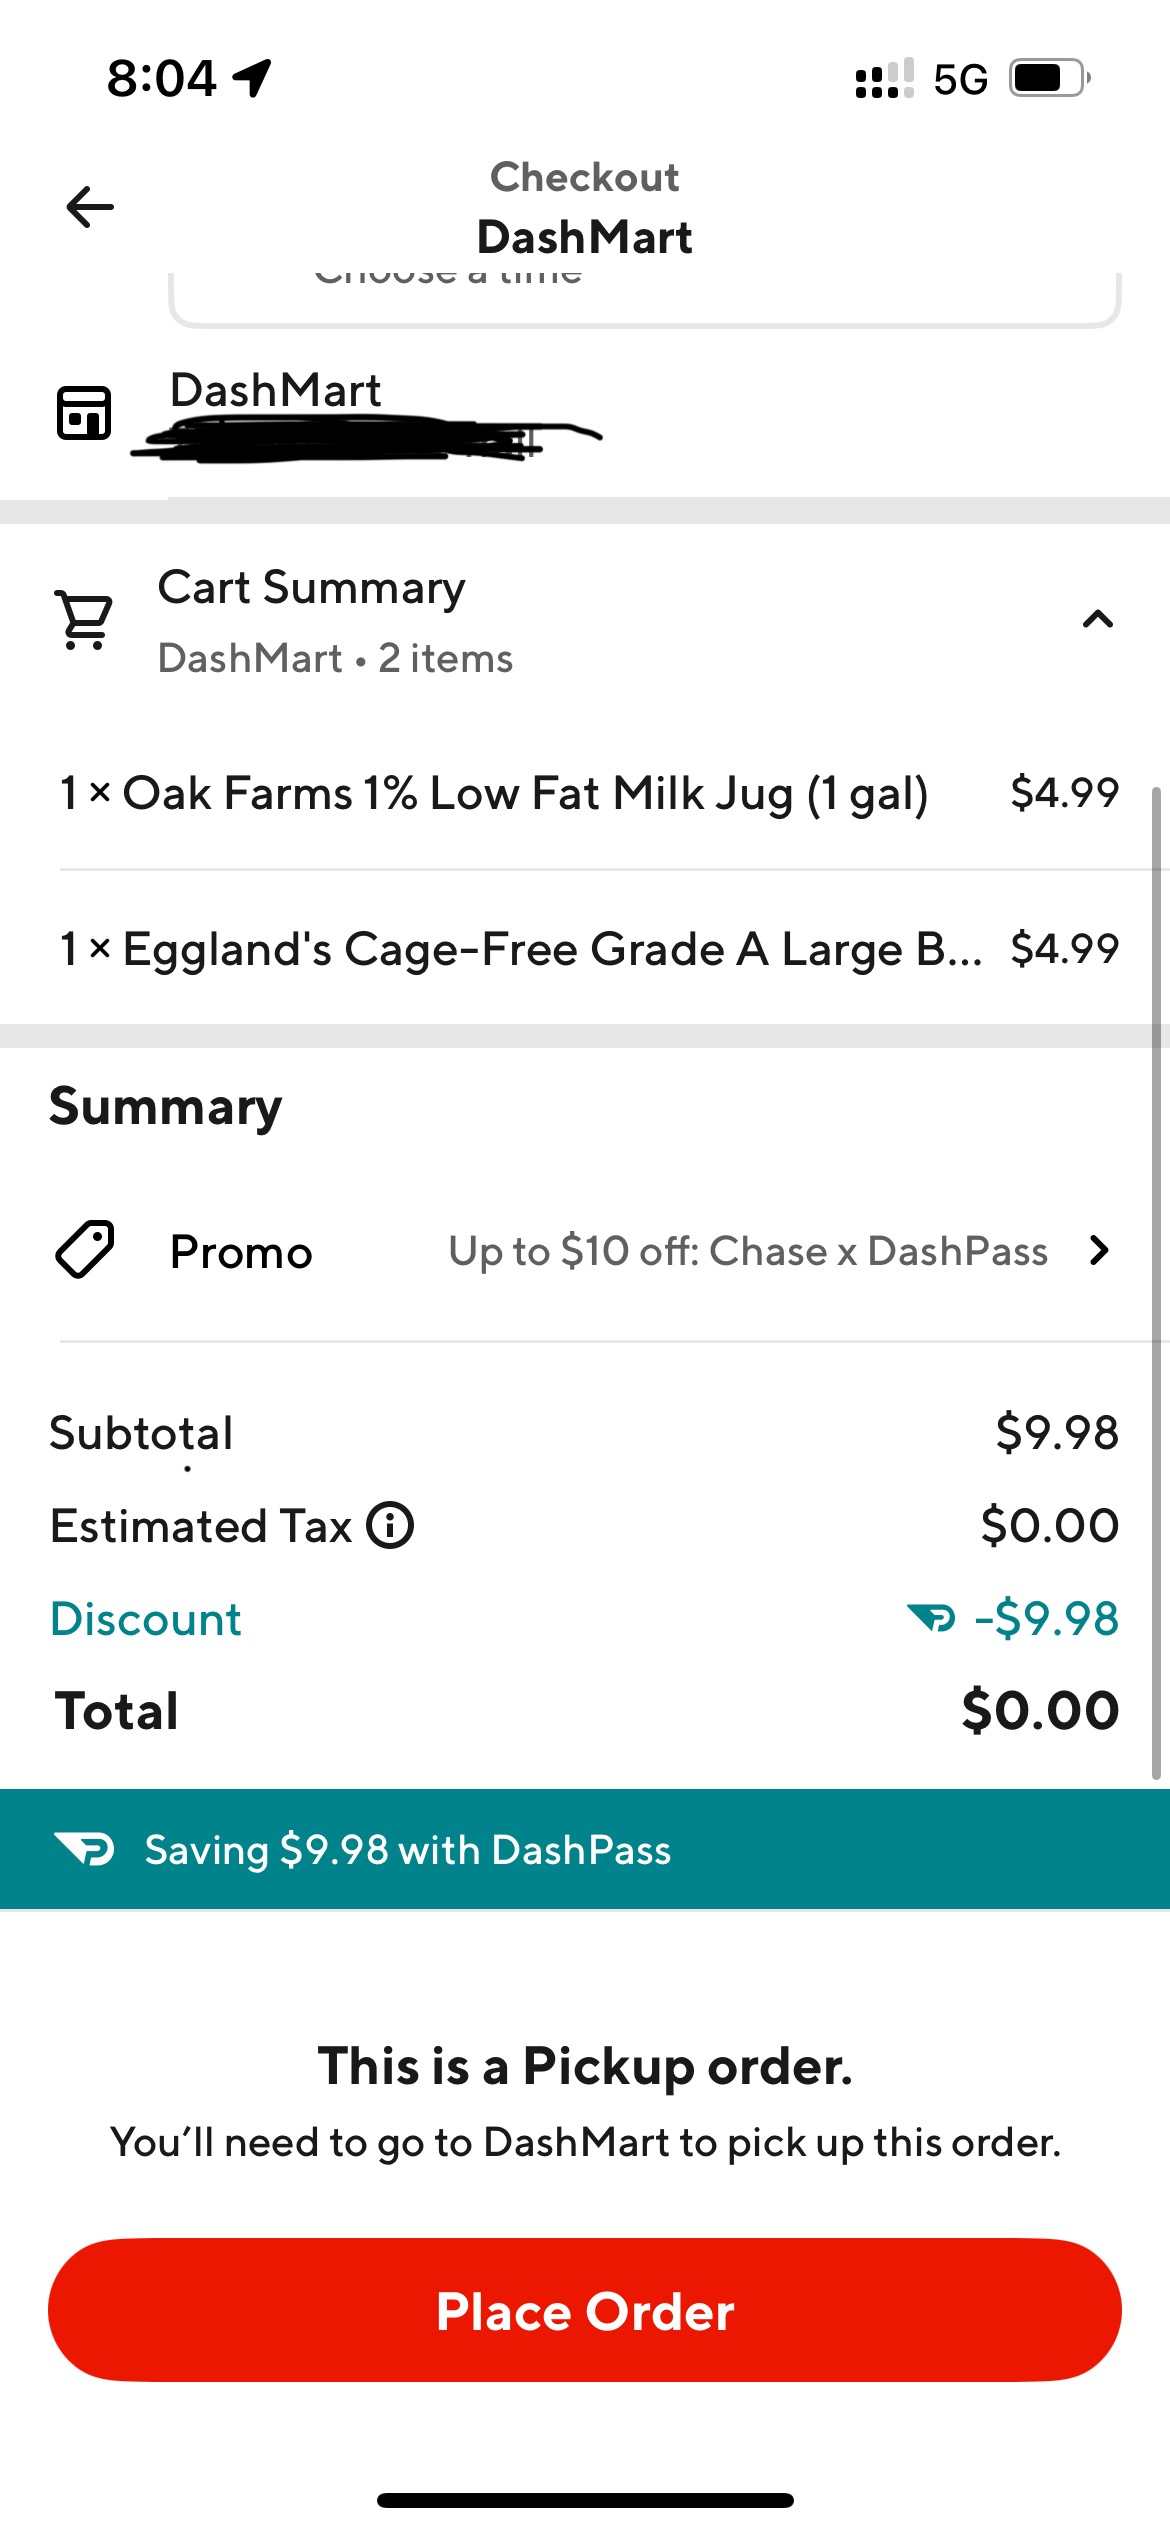Screen dimensions: 1170x2532
Task: Open Estimated Tax info icon
Action: tap(390, 1526)
